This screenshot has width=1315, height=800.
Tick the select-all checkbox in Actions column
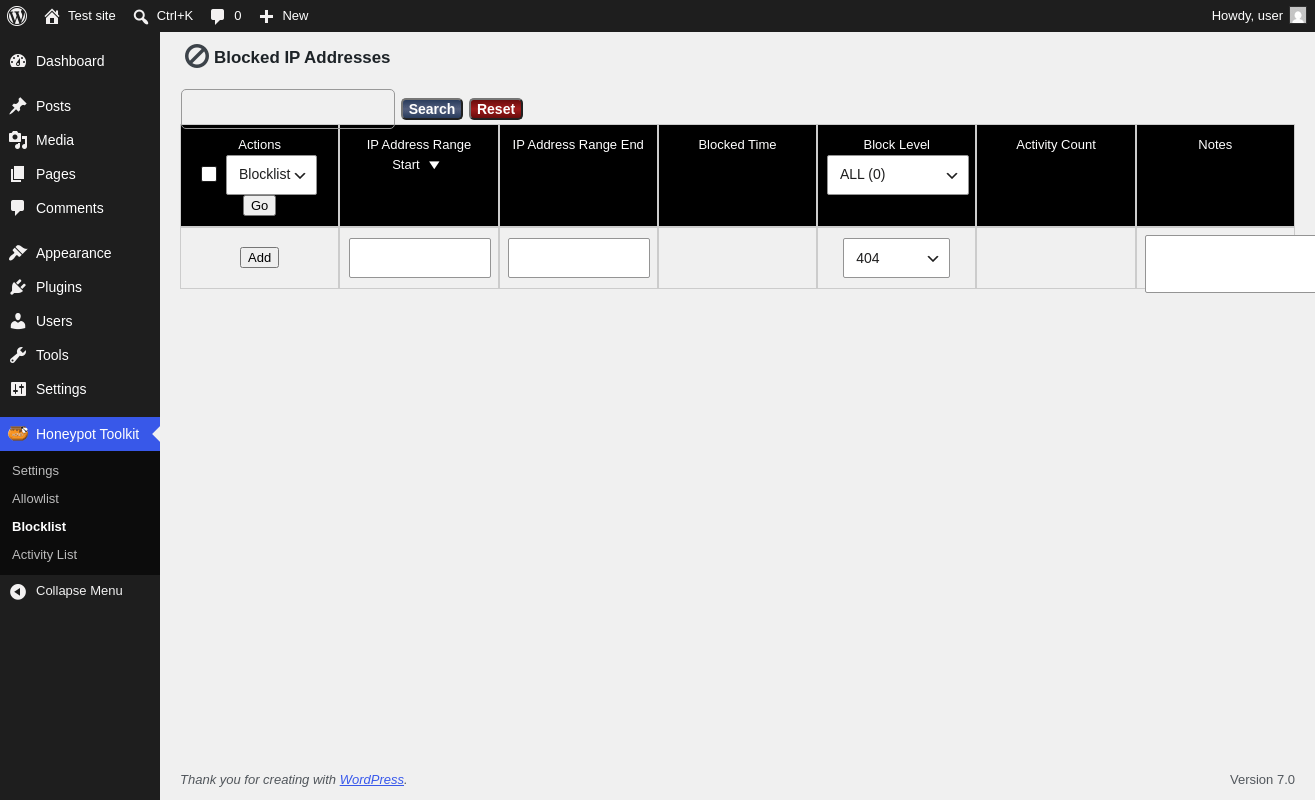point(209,174)
